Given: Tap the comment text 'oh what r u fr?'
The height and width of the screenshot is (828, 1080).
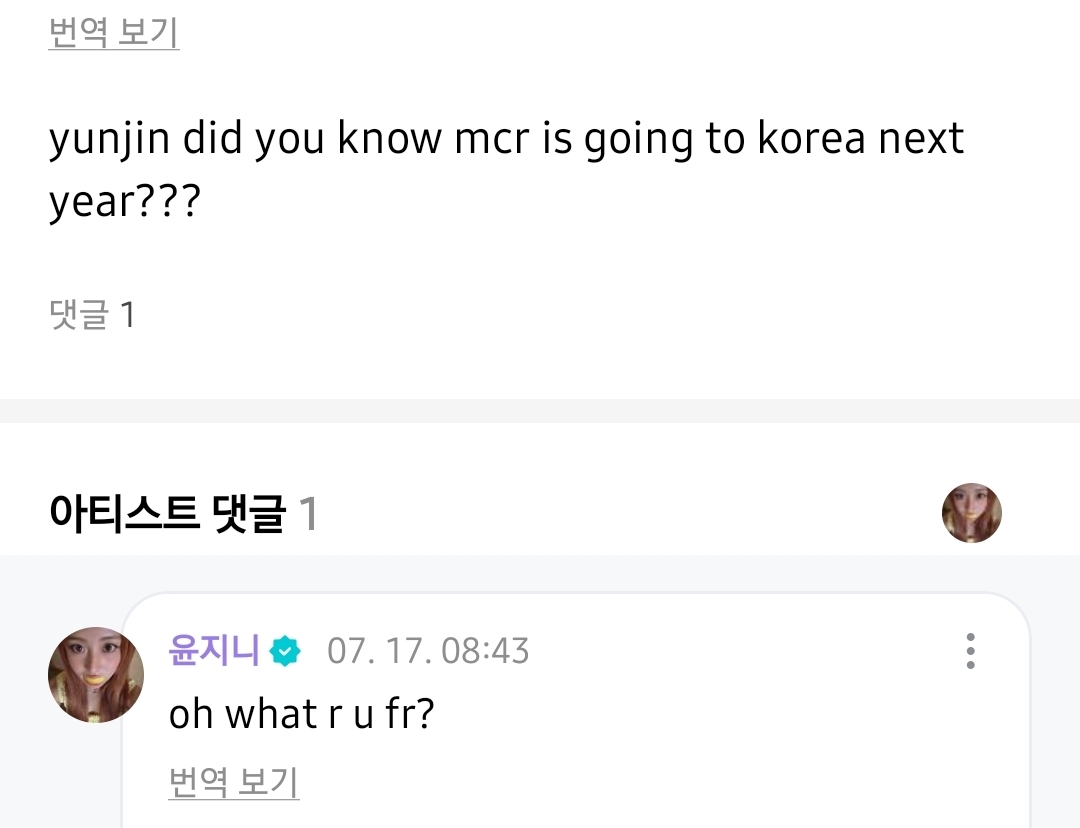Looking at the screenshot, I should [x=301, y=714].
